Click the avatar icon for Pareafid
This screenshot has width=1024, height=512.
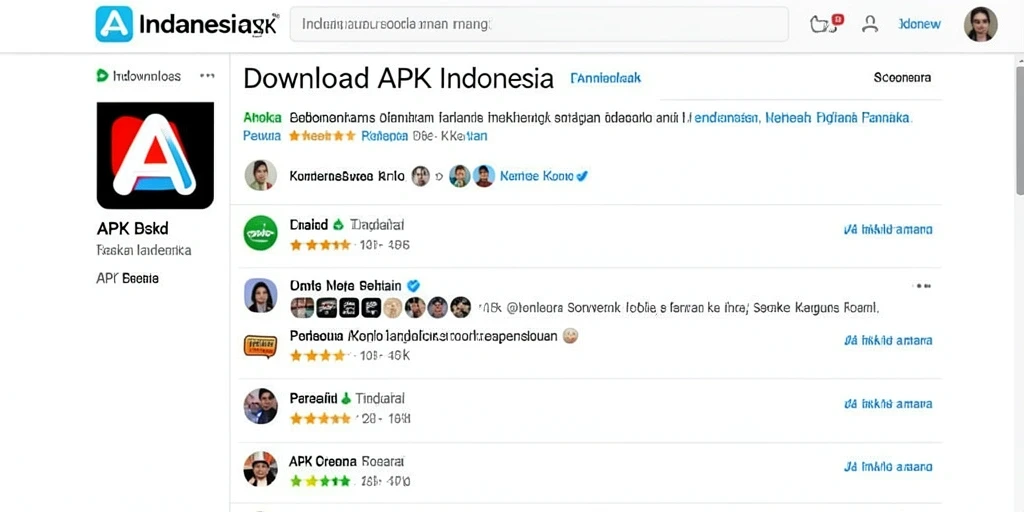coord(261,406)
